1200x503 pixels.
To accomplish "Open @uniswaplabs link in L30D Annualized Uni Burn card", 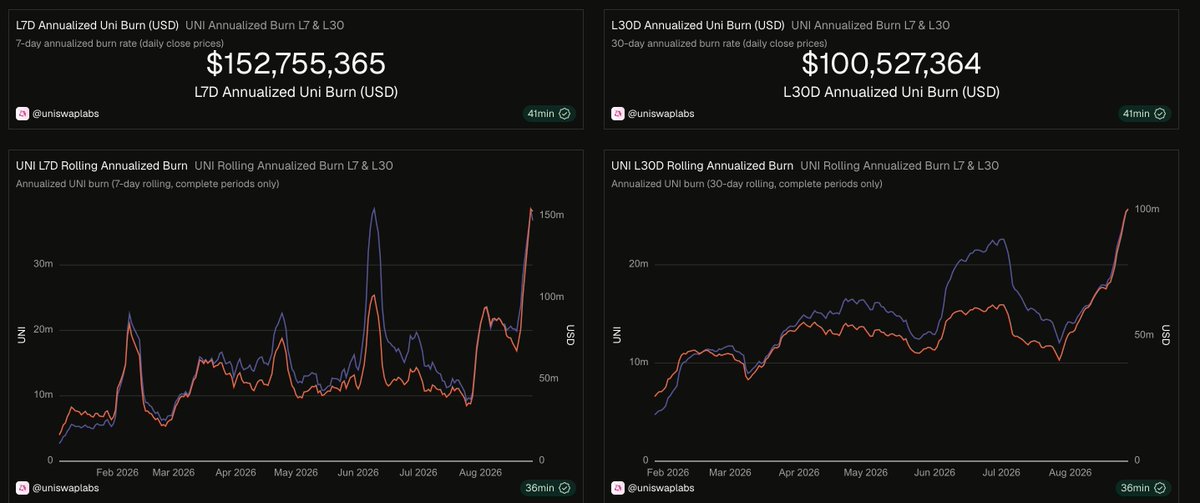I will (x=661, y=114).
